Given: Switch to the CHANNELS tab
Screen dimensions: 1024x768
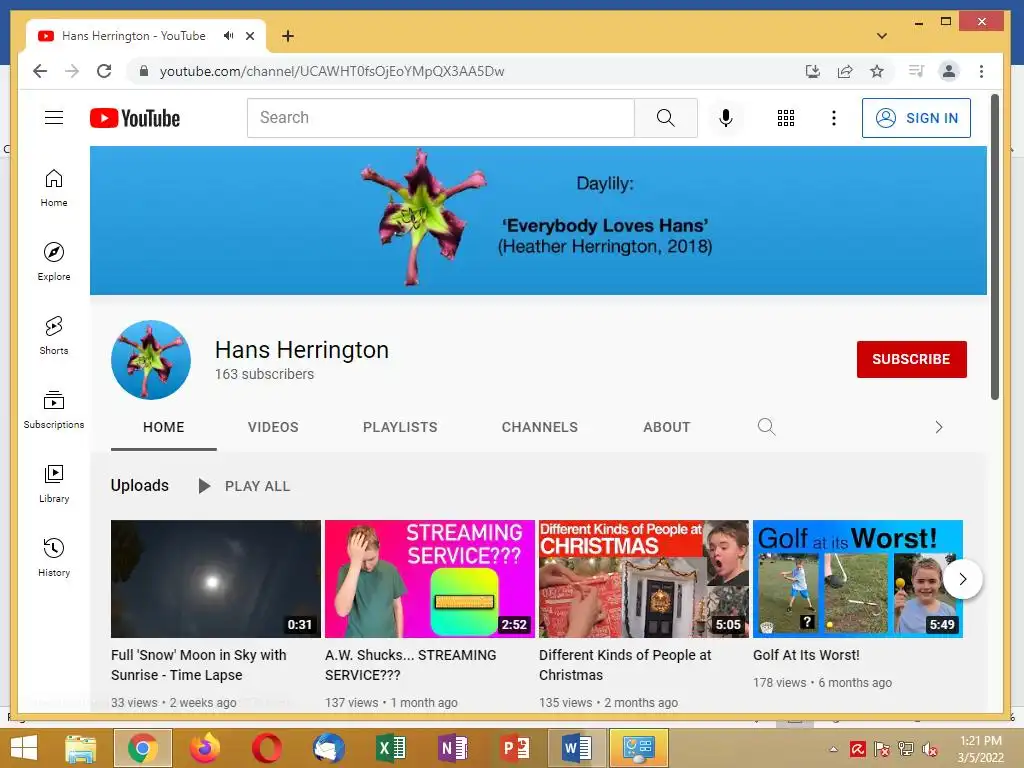Looking at the screenshot, I should pos(539,428).
